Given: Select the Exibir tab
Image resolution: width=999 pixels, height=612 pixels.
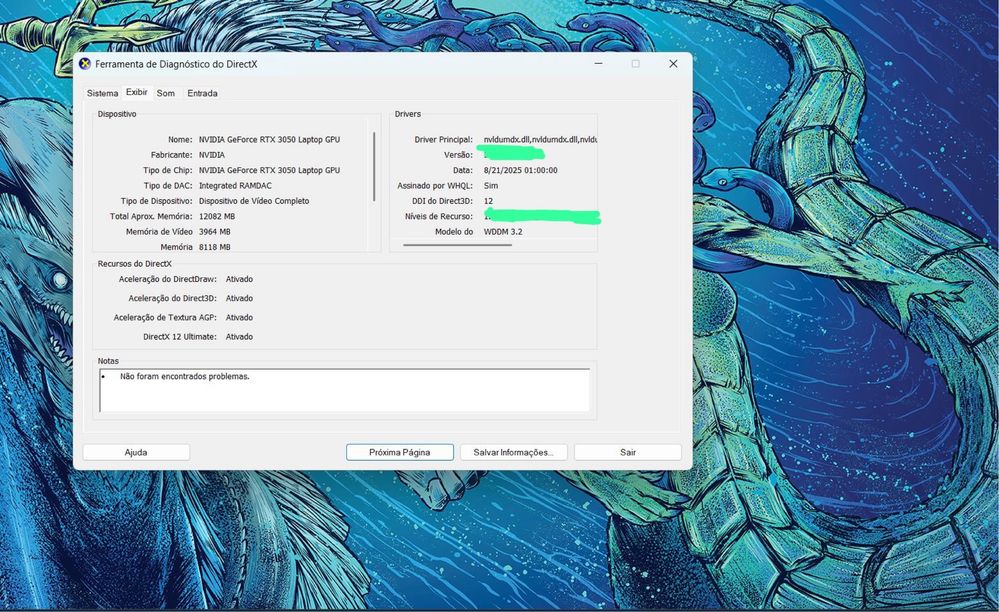Looking at the screenshot, I should (x=136, y=92).
